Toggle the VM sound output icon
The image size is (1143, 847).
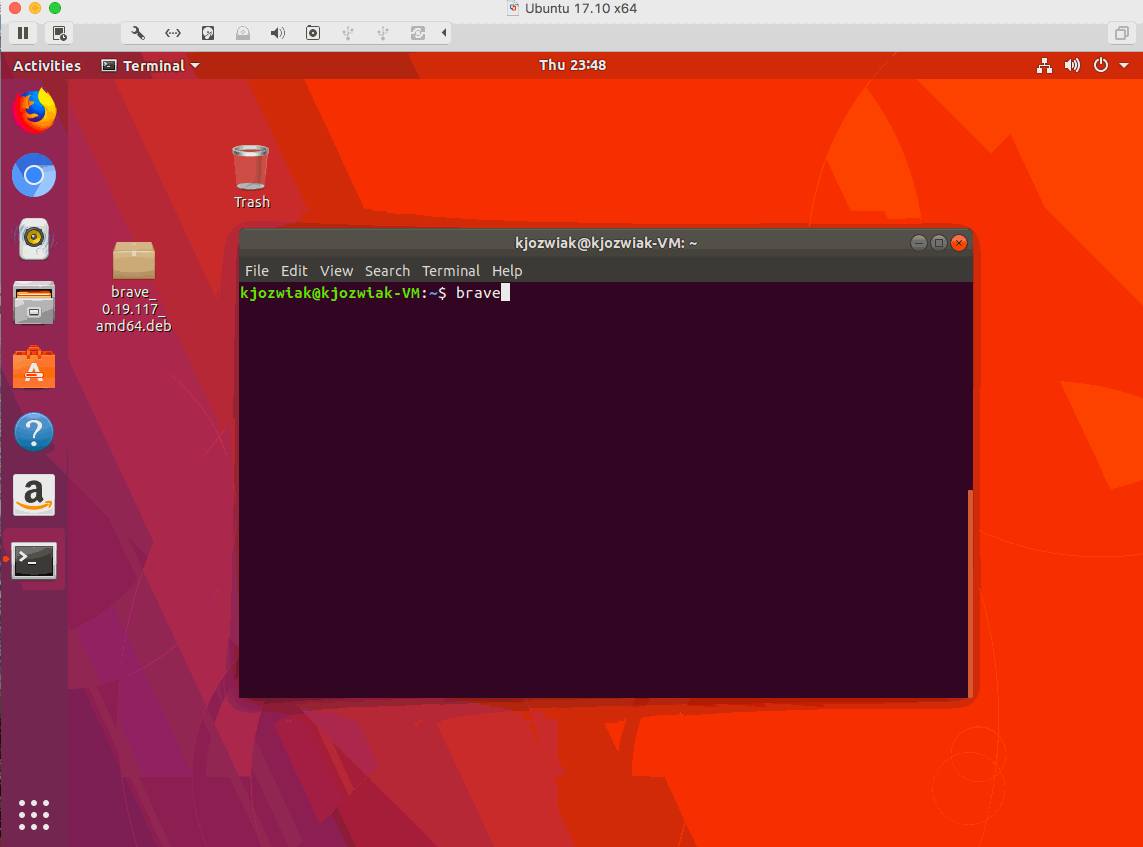click(x=276, y=32)
